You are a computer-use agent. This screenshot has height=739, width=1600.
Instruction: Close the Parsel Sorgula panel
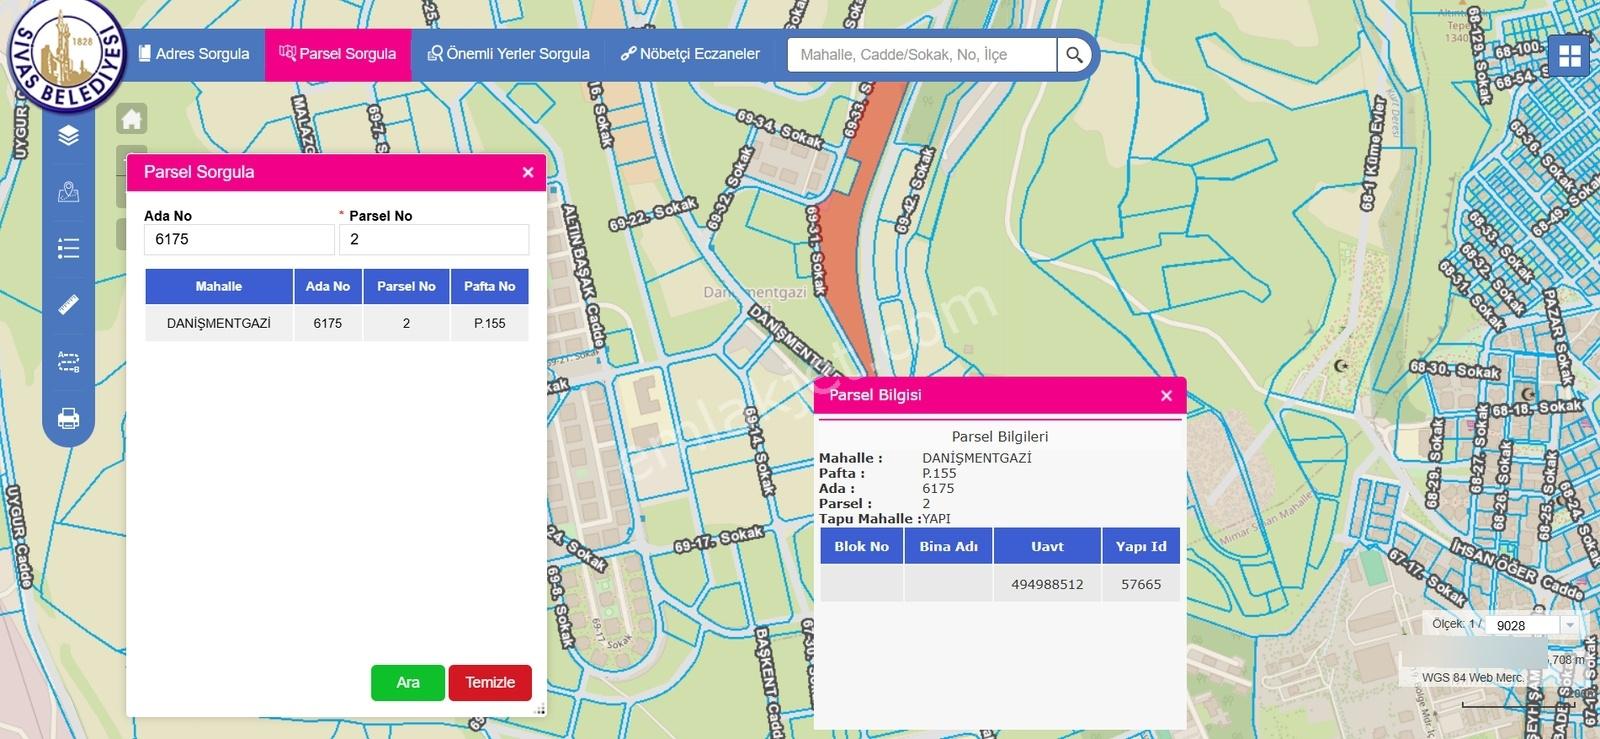[x=528, y=172]
